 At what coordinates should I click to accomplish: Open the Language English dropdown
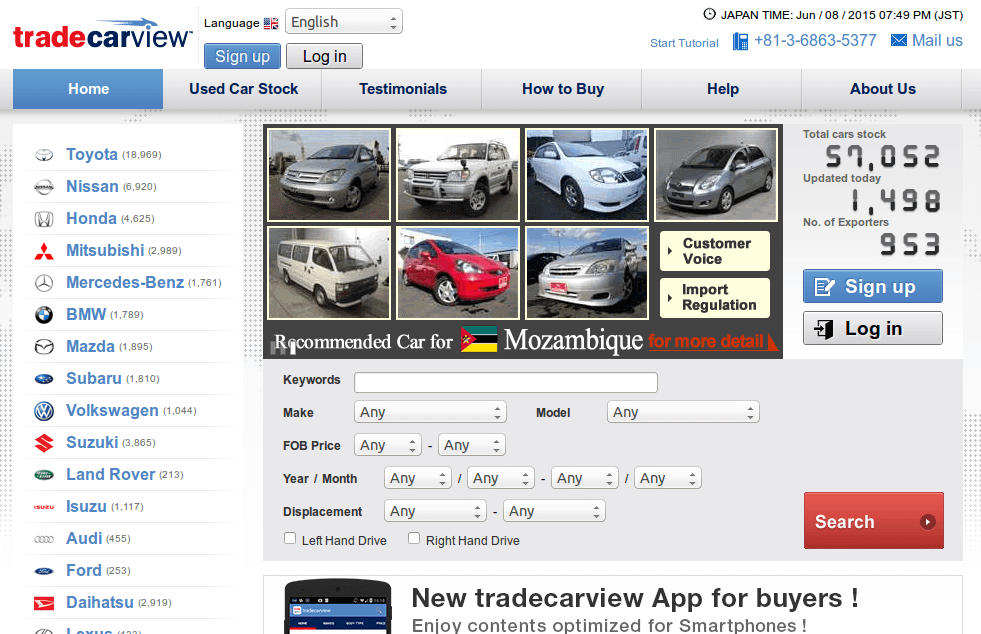point(344,22)
